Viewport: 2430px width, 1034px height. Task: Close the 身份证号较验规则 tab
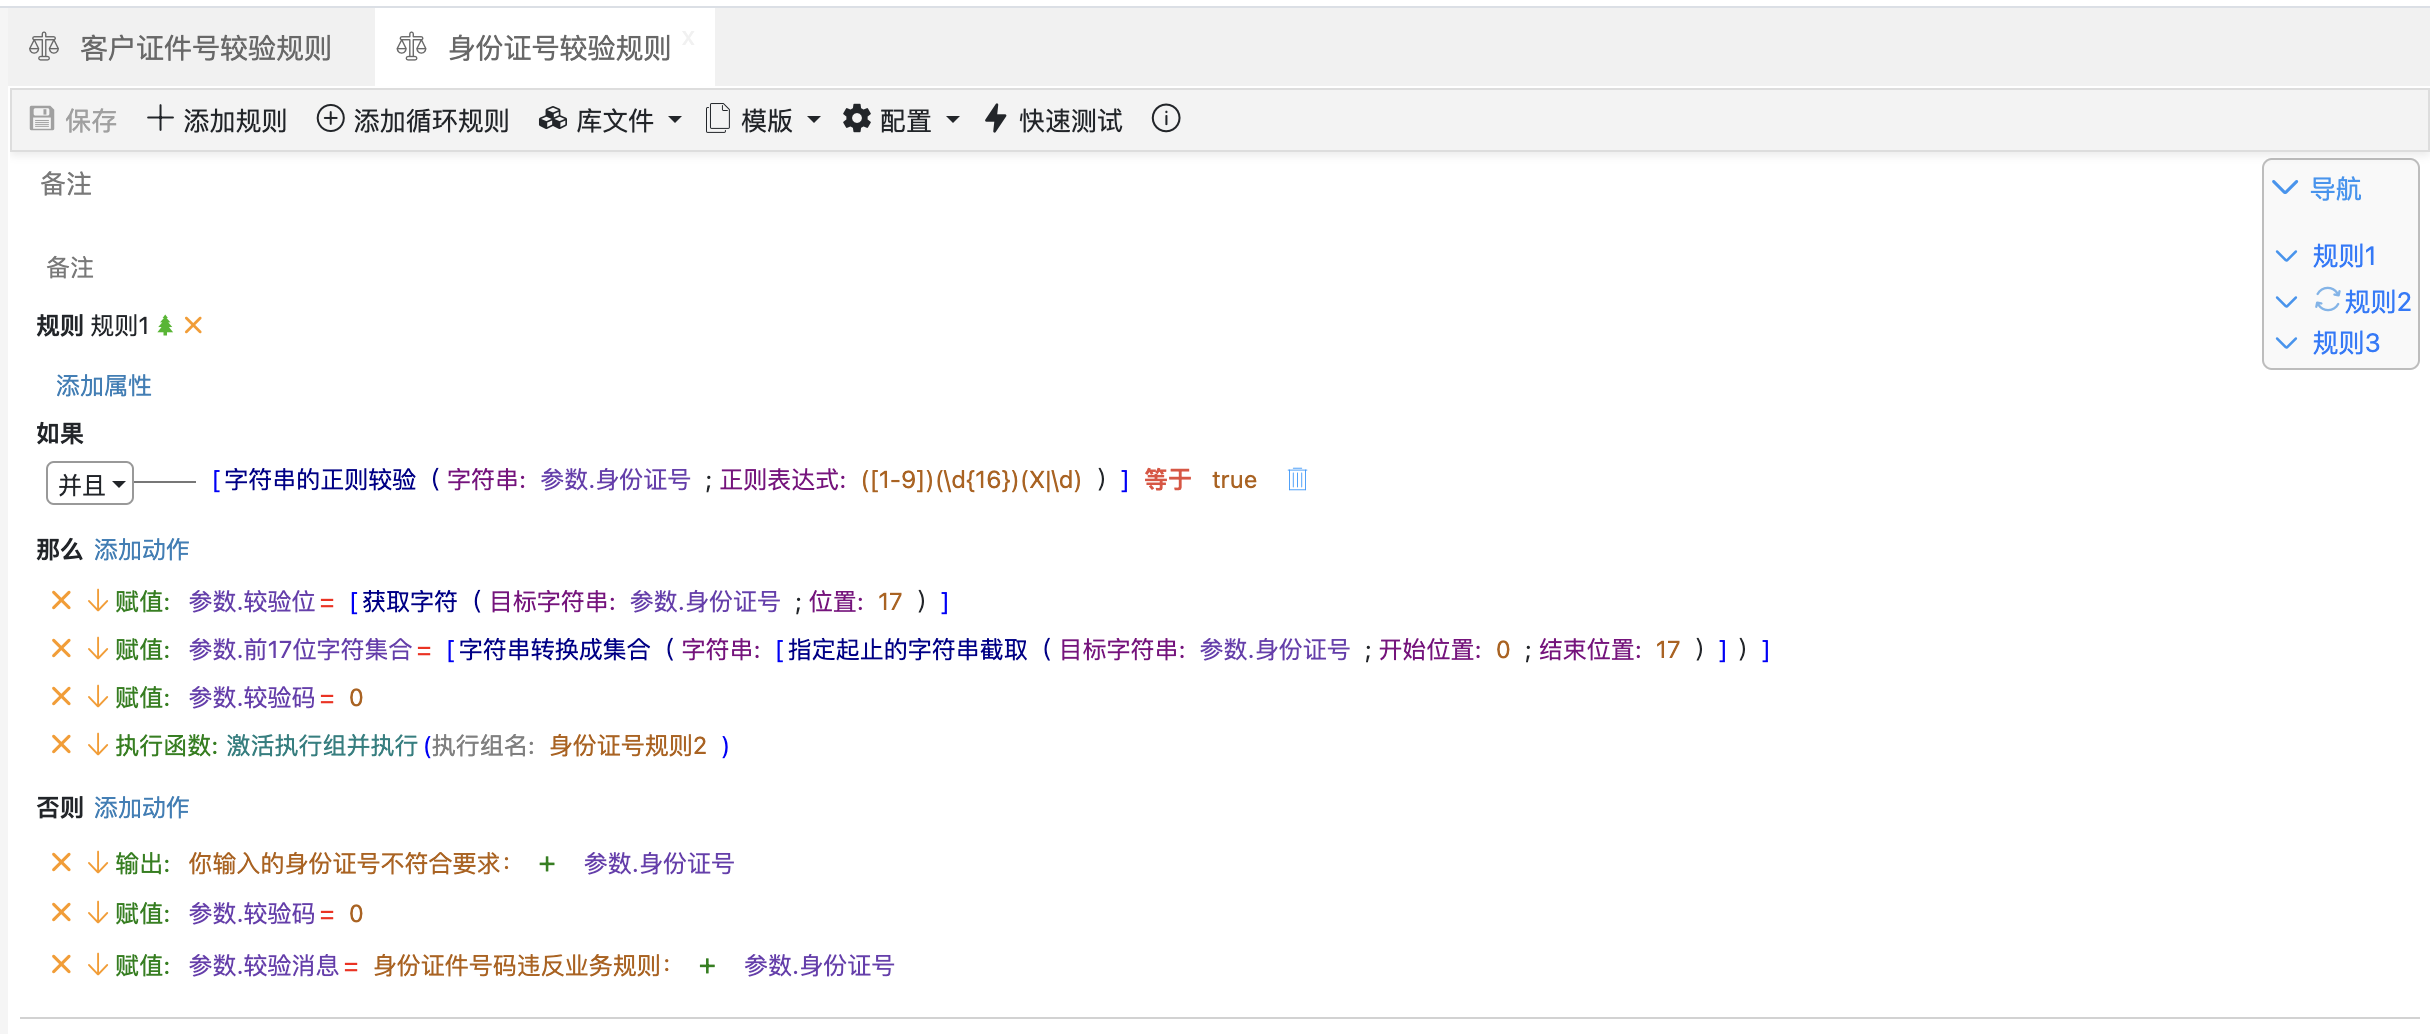[x=688, y=38]
